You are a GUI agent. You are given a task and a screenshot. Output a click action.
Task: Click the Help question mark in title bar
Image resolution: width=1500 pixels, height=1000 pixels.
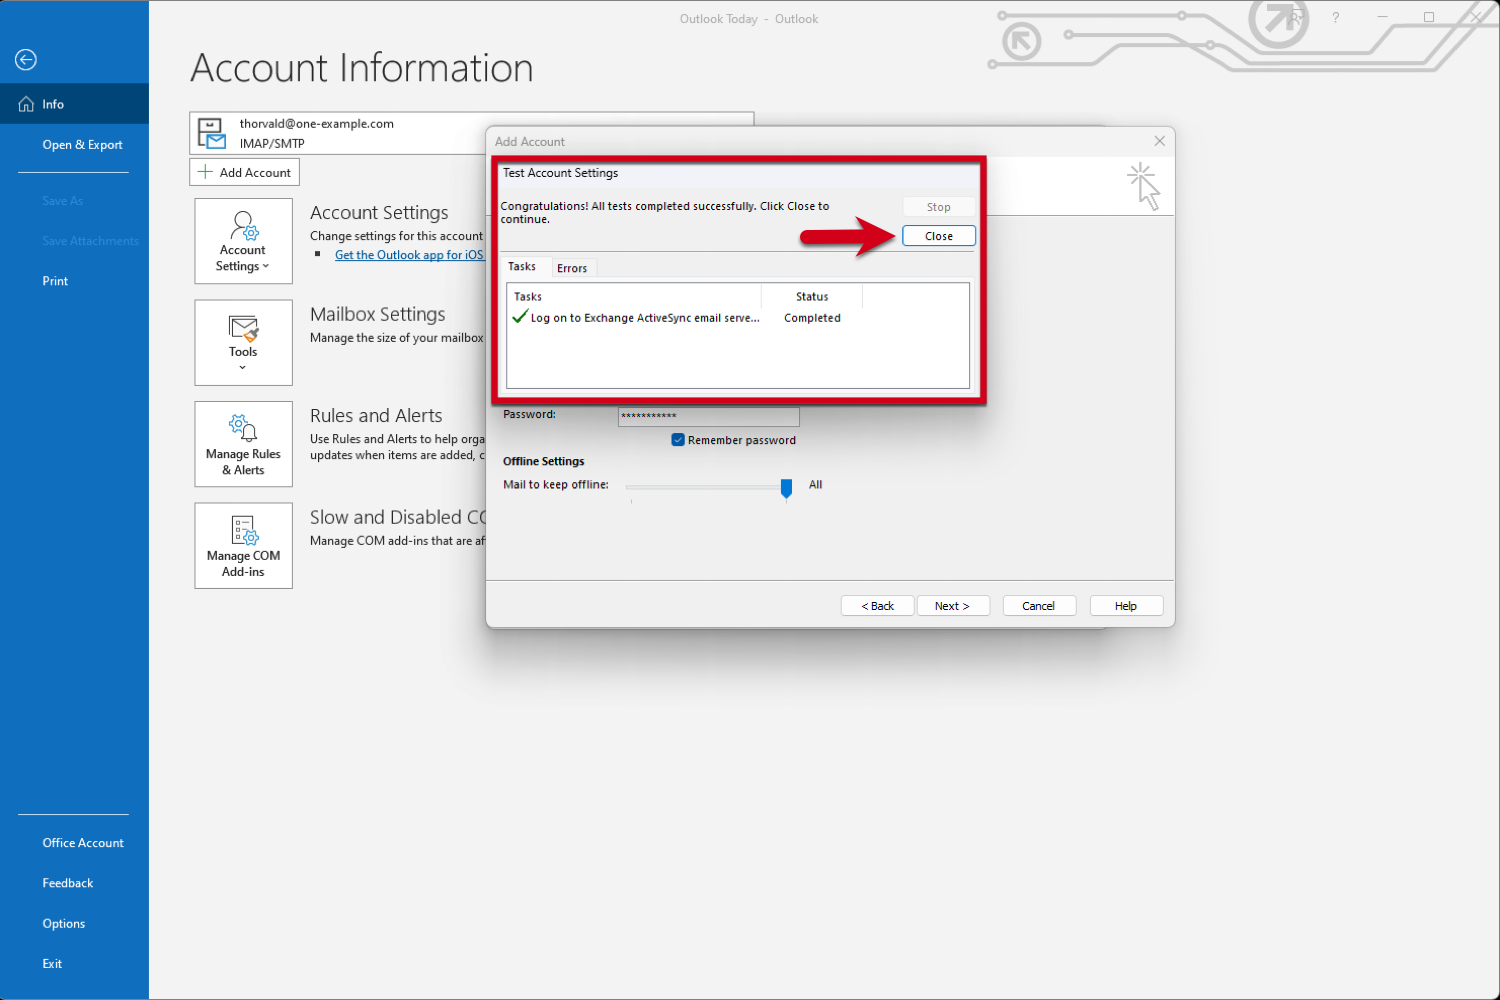(x=1335, y=18)
